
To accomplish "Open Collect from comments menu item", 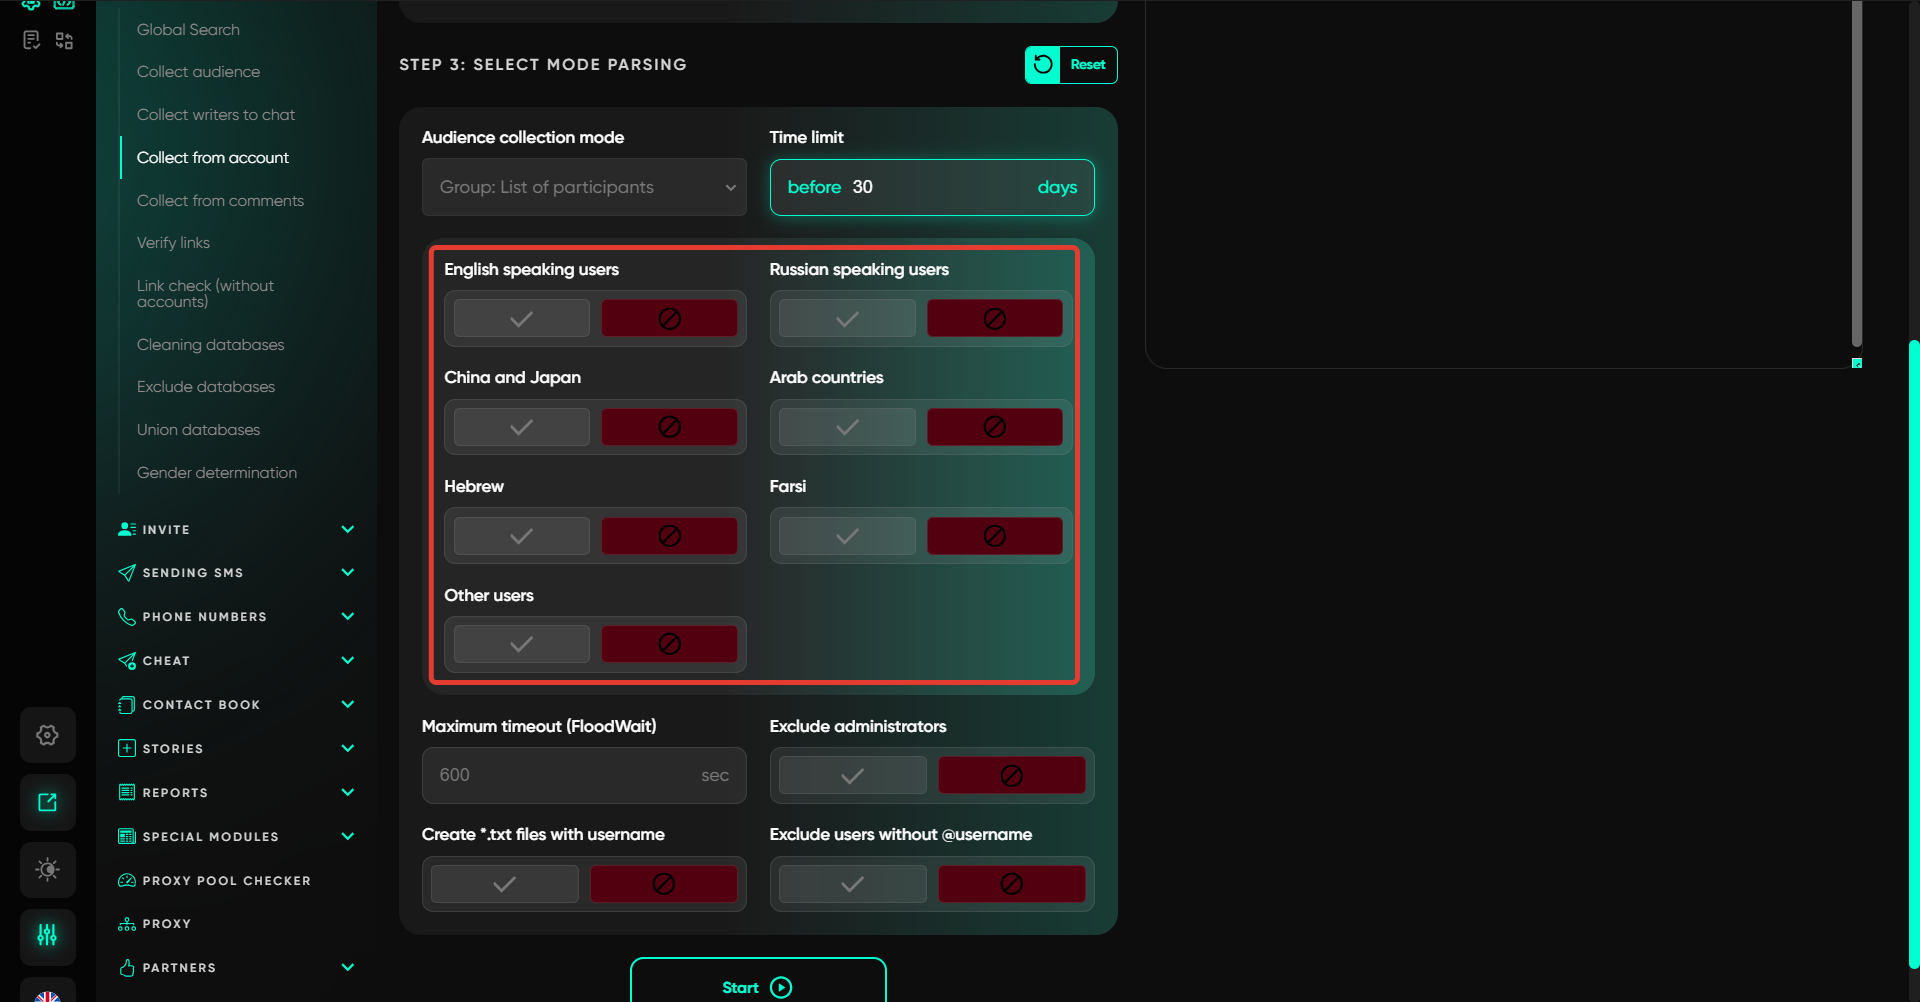I will pos(220,201).
